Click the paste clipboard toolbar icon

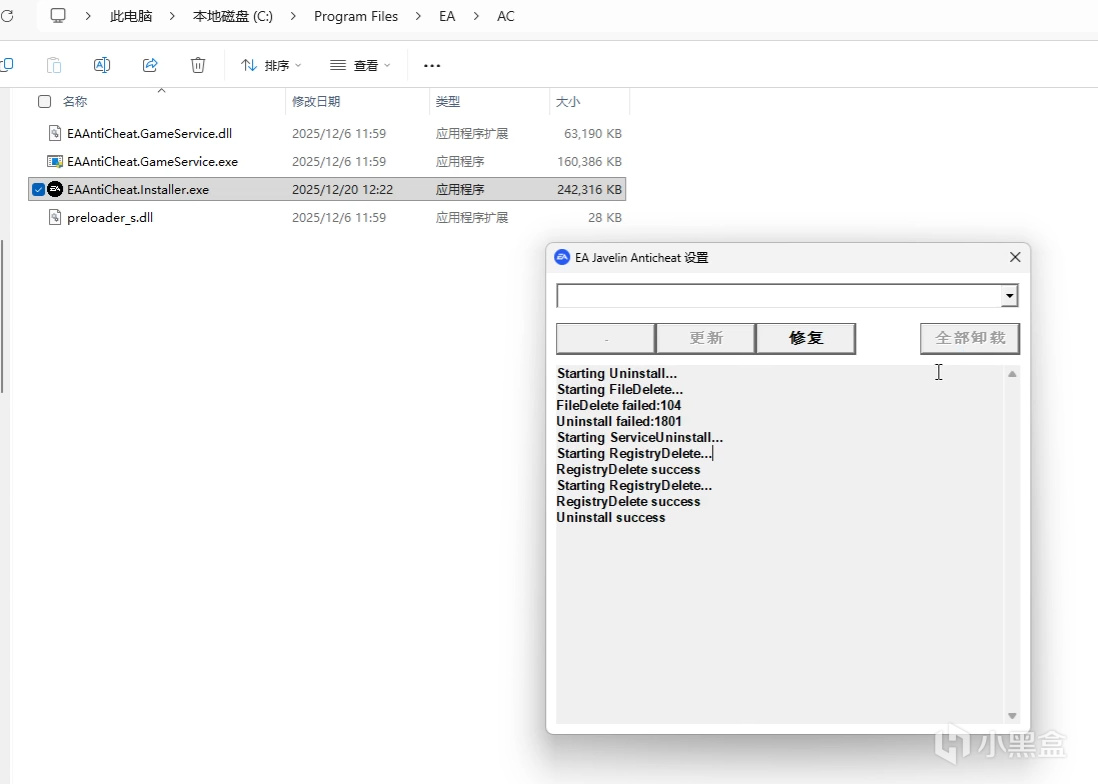point(54,65)
